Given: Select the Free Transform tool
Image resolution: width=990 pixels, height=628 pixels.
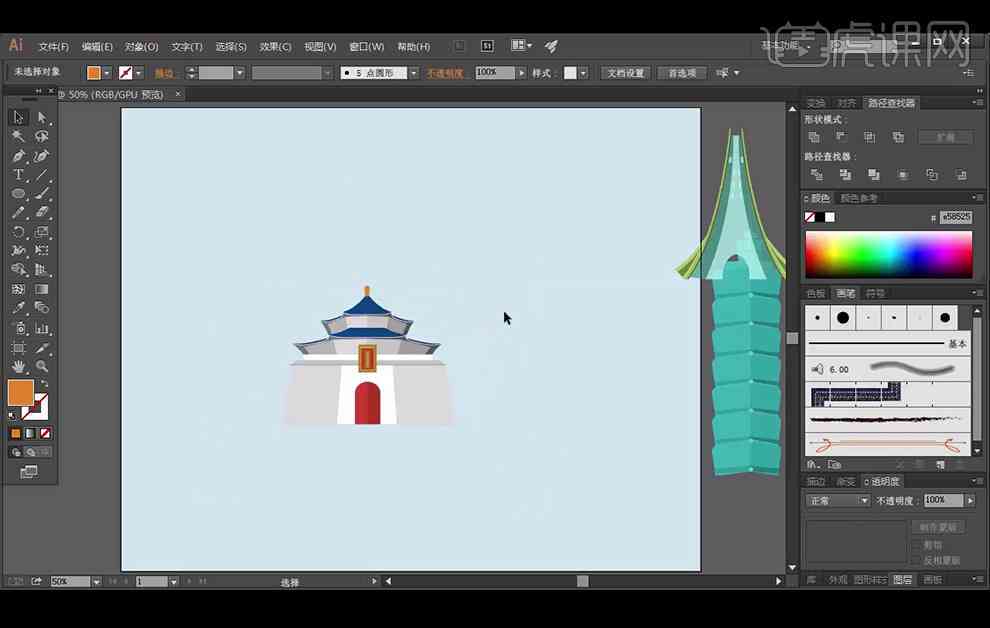Looking at the screenshot, I should 42,251.
